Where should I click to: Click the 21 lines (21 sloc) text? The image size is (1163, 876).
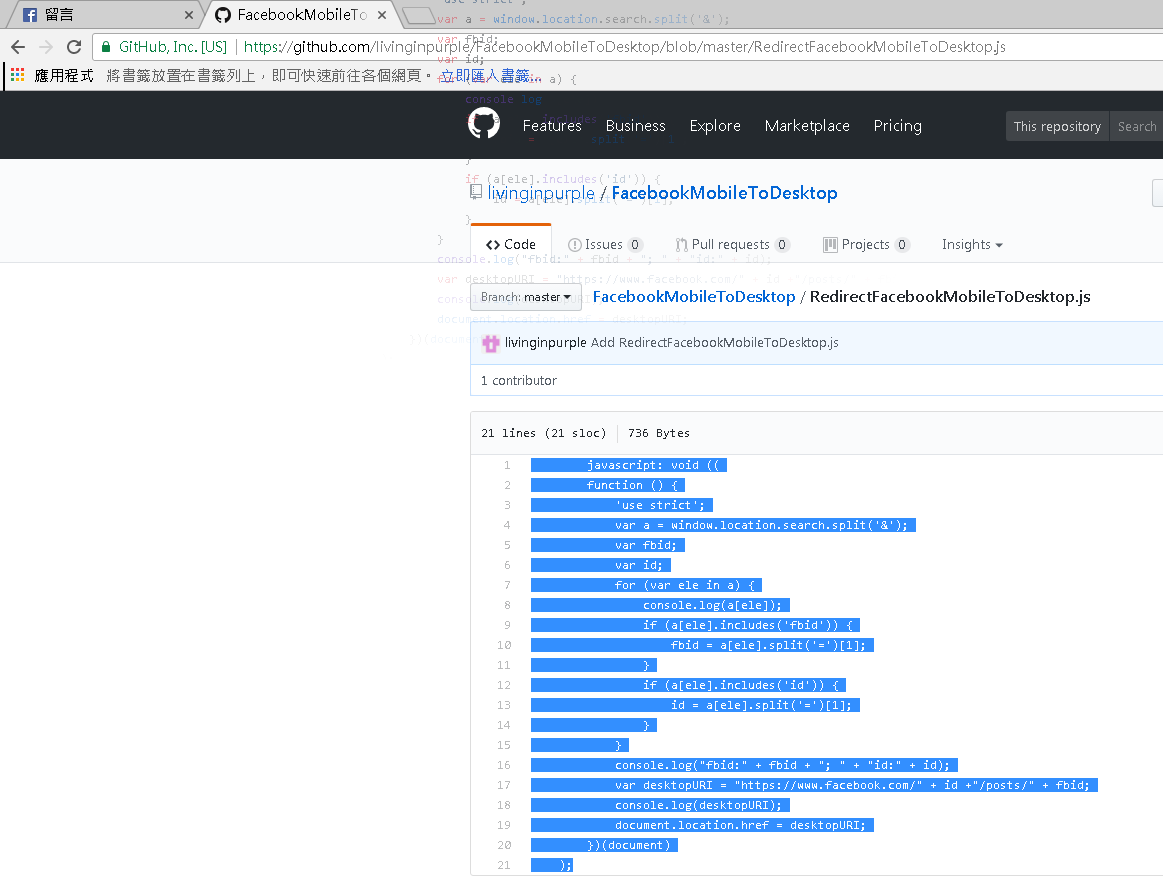coord(544,433)
